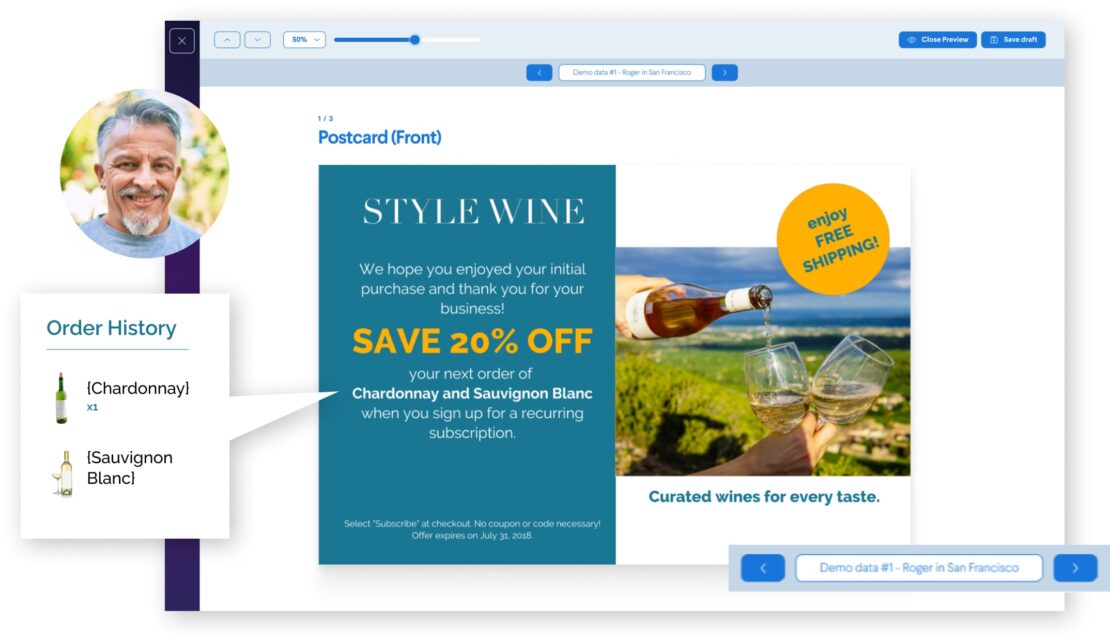The width and height of the screenshot is (1110, 642).
Task: Click the large next demo data arrow
Action: pos(1075,568)
